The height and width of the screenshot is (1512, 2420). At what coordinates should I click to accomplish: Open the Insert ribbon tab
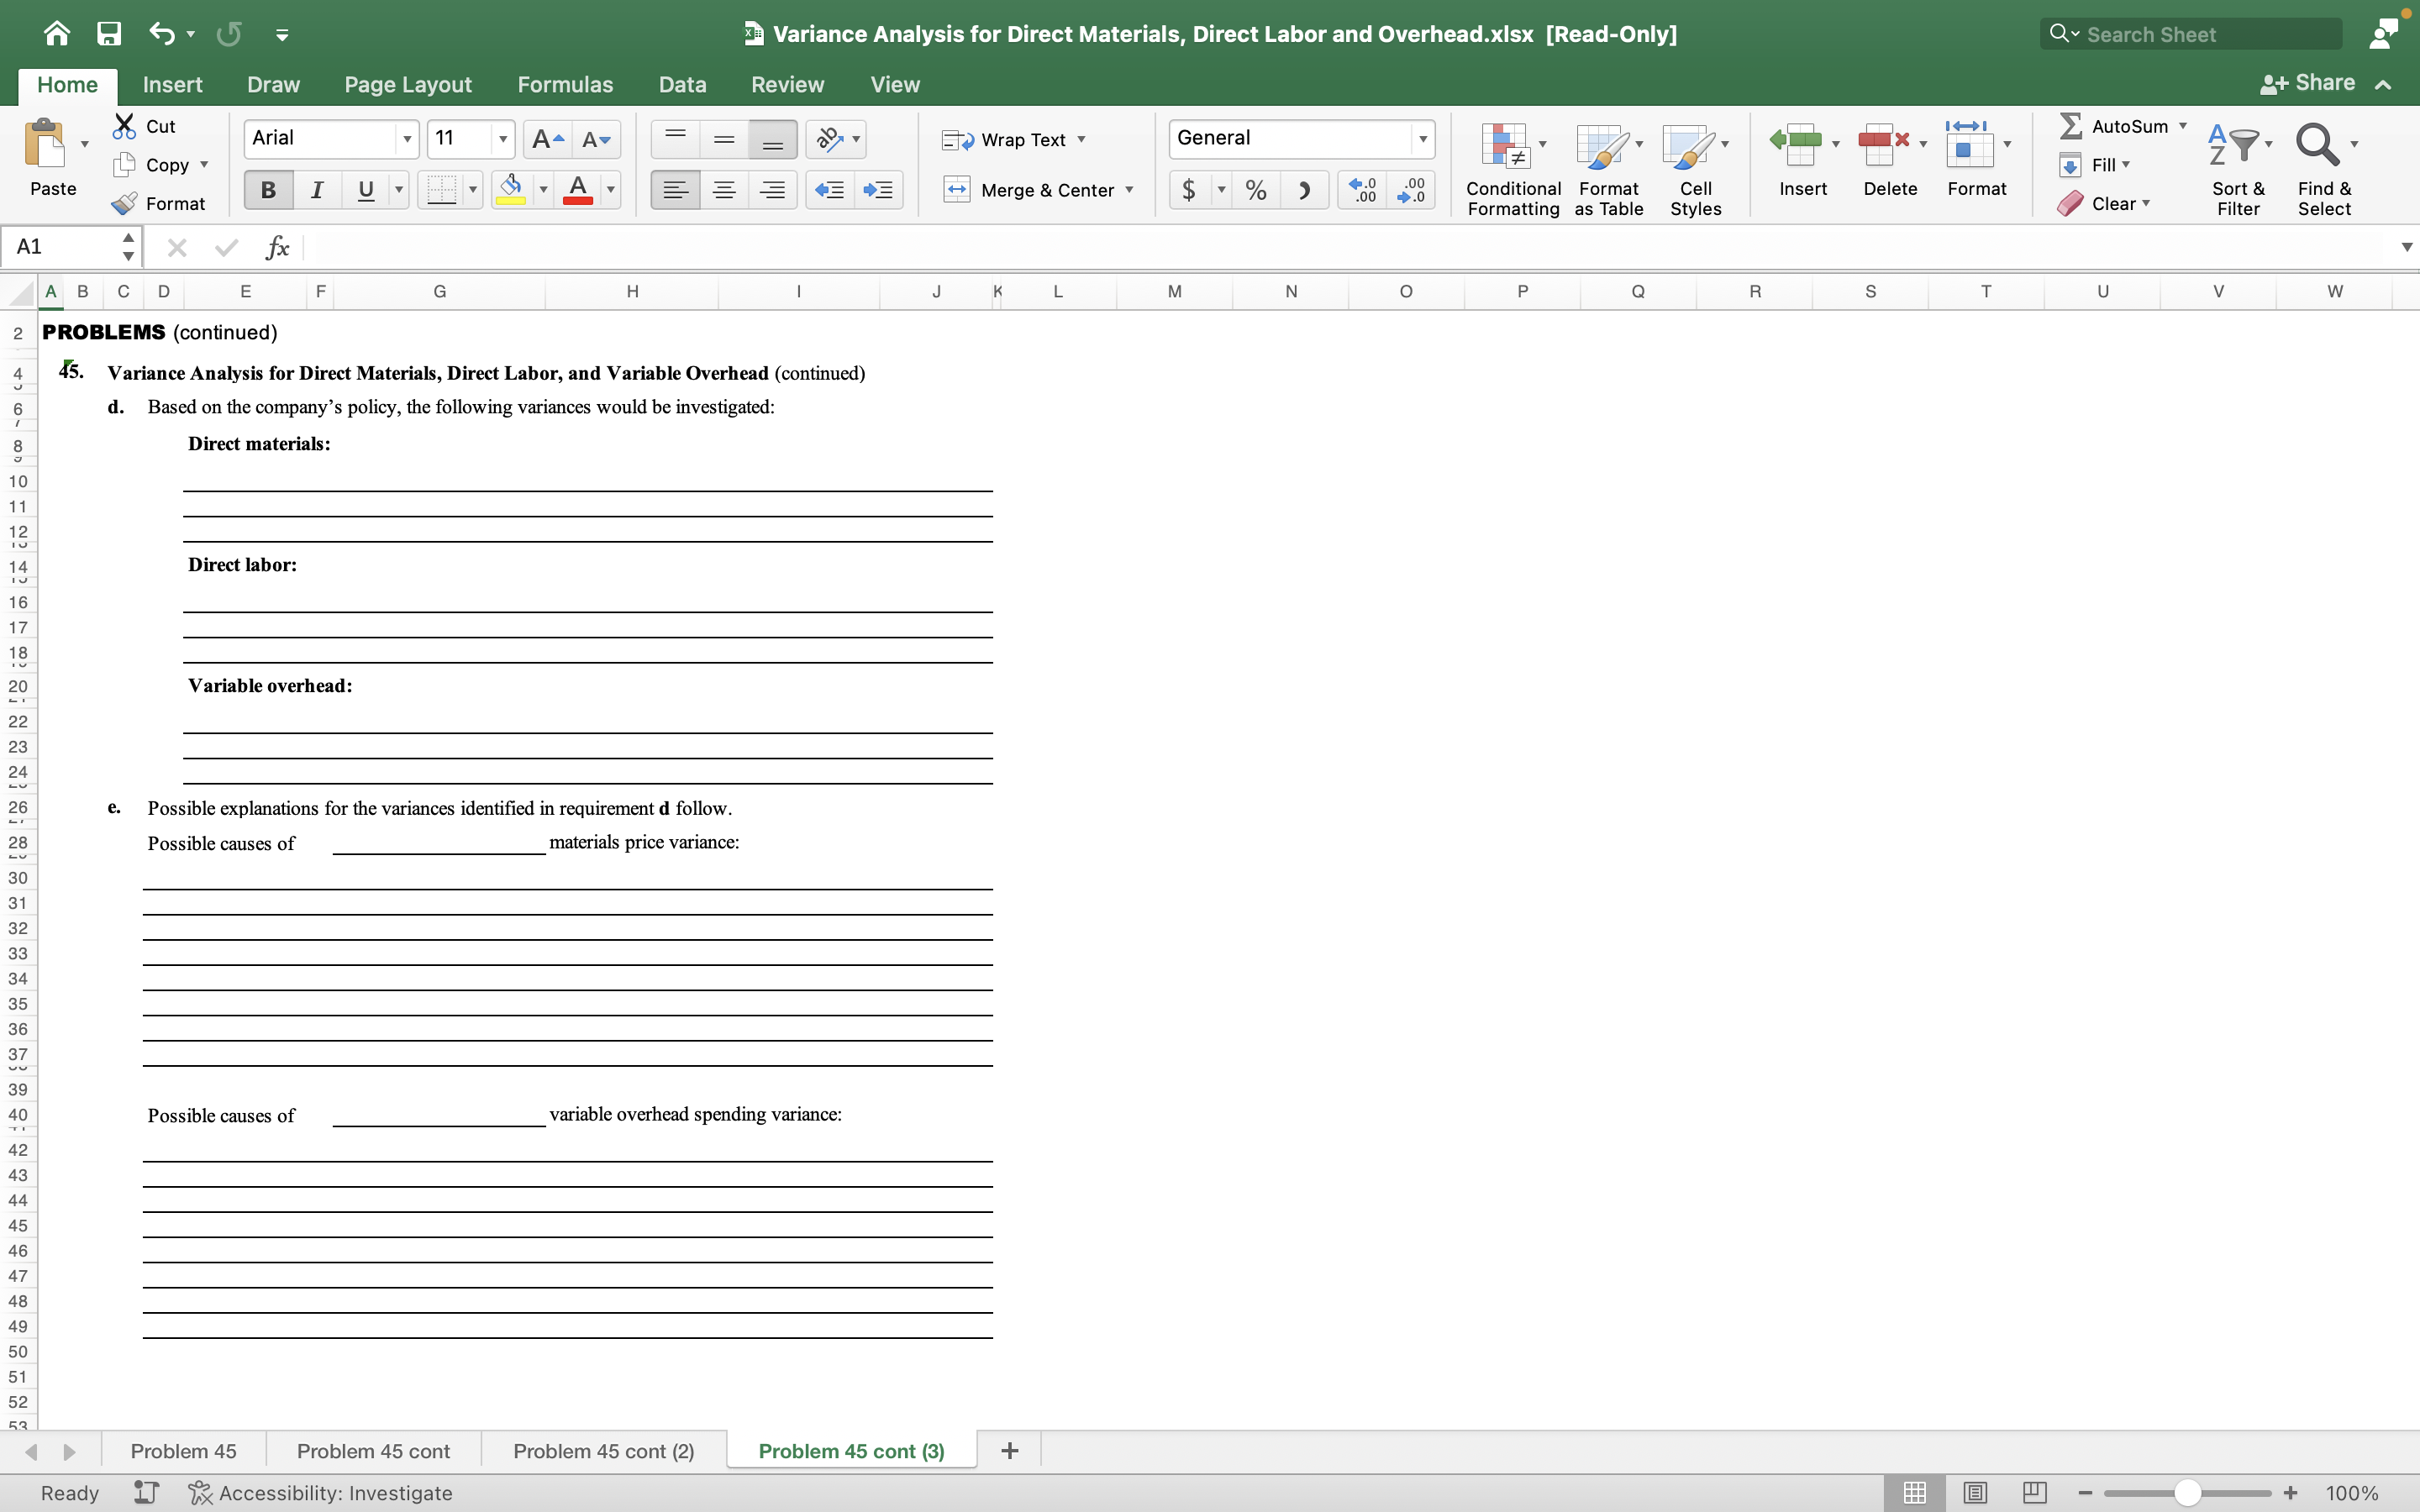click(x=172, y=85)
